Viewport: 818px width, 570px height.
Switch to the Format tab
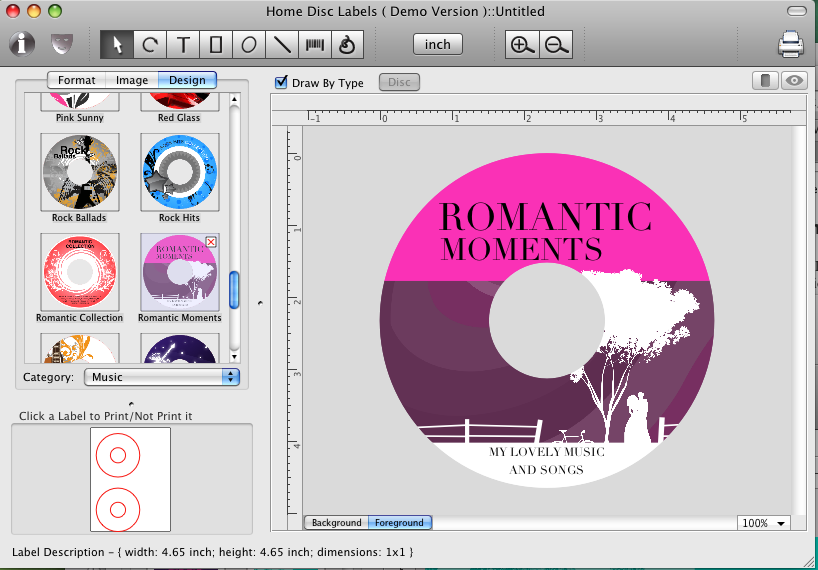(77, 80)
